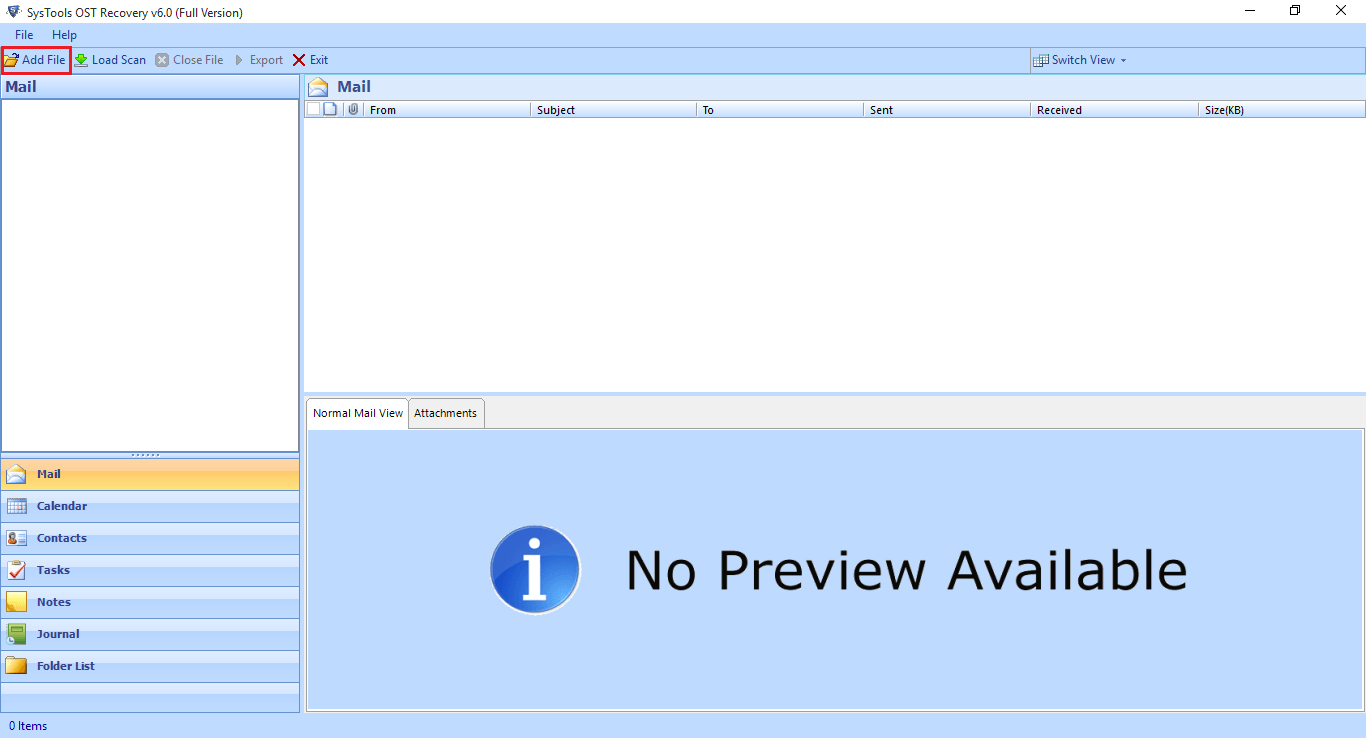Open the Contacts section in sidebar
This screenshot has height=738, width=1366.
click(x=62, y=538)
